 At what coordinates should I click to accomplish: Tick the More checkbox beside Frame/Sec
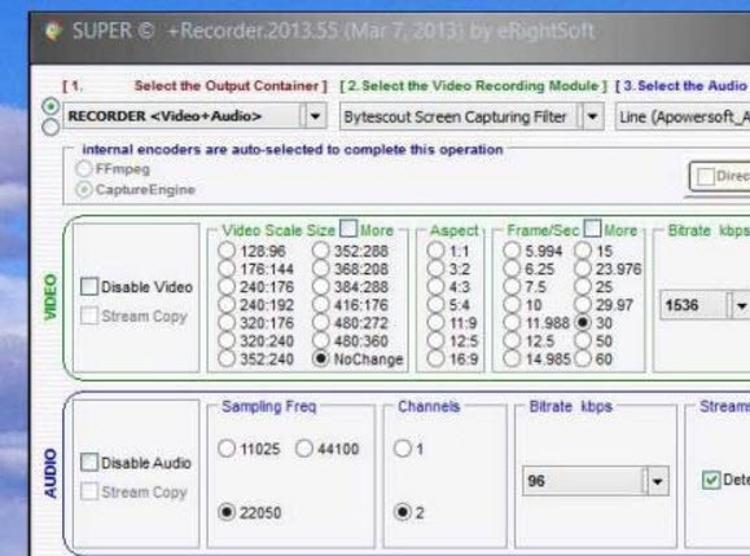591,230
